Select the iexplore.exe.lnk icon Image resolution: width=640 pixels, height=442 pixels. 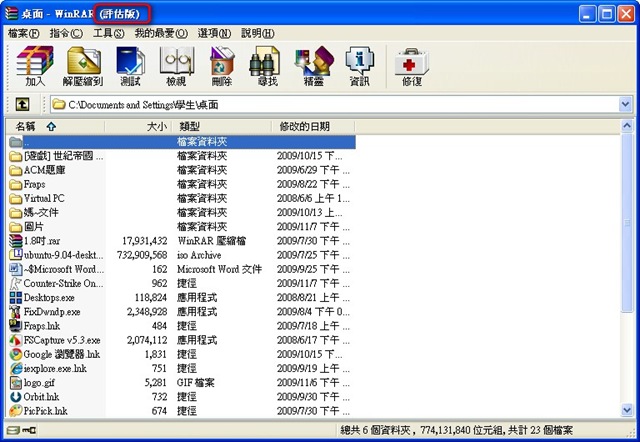tap(16, 368)
